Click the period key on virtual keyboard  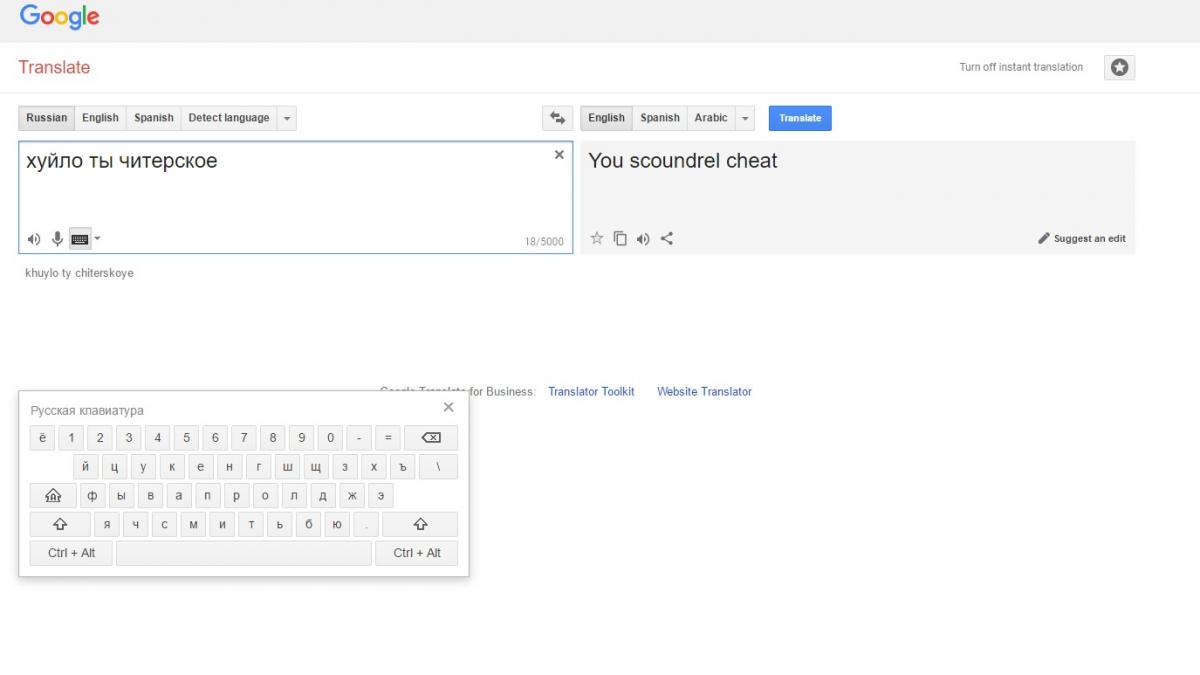point(366,524)
